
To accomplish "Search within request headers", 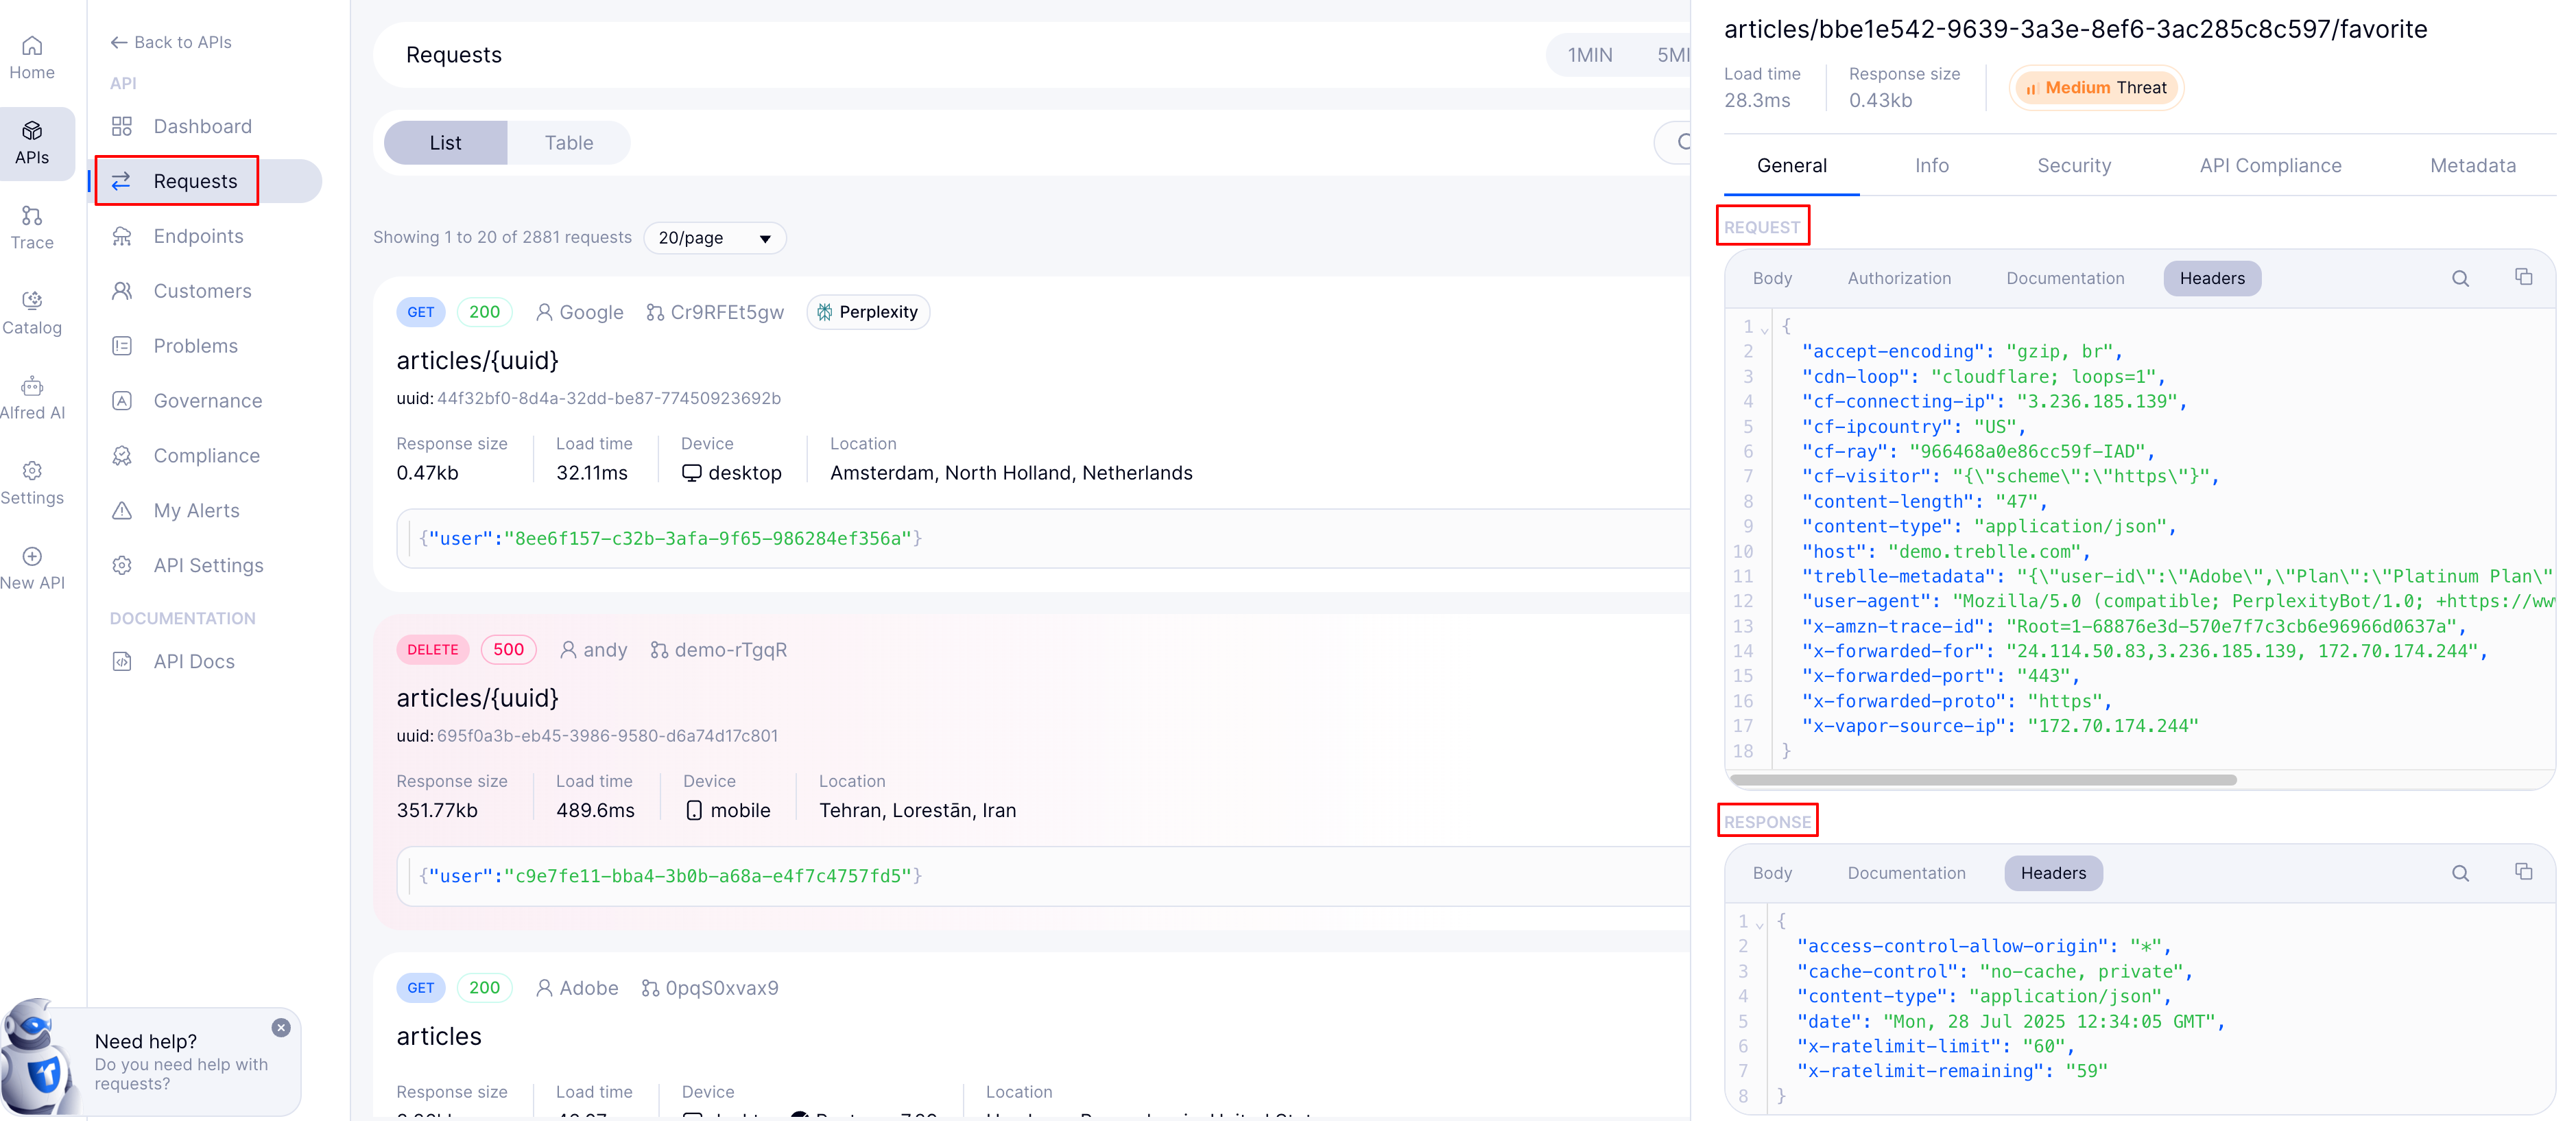I will [x=2460, y=279].
